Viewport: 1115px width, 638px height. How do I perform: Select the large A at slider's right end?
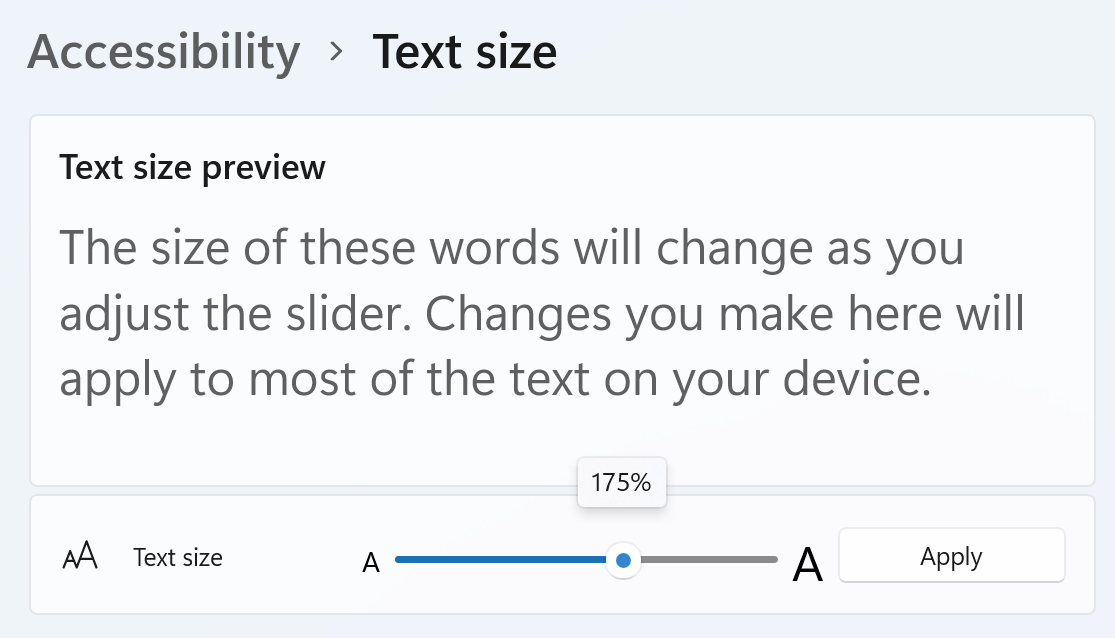[807, 562]
